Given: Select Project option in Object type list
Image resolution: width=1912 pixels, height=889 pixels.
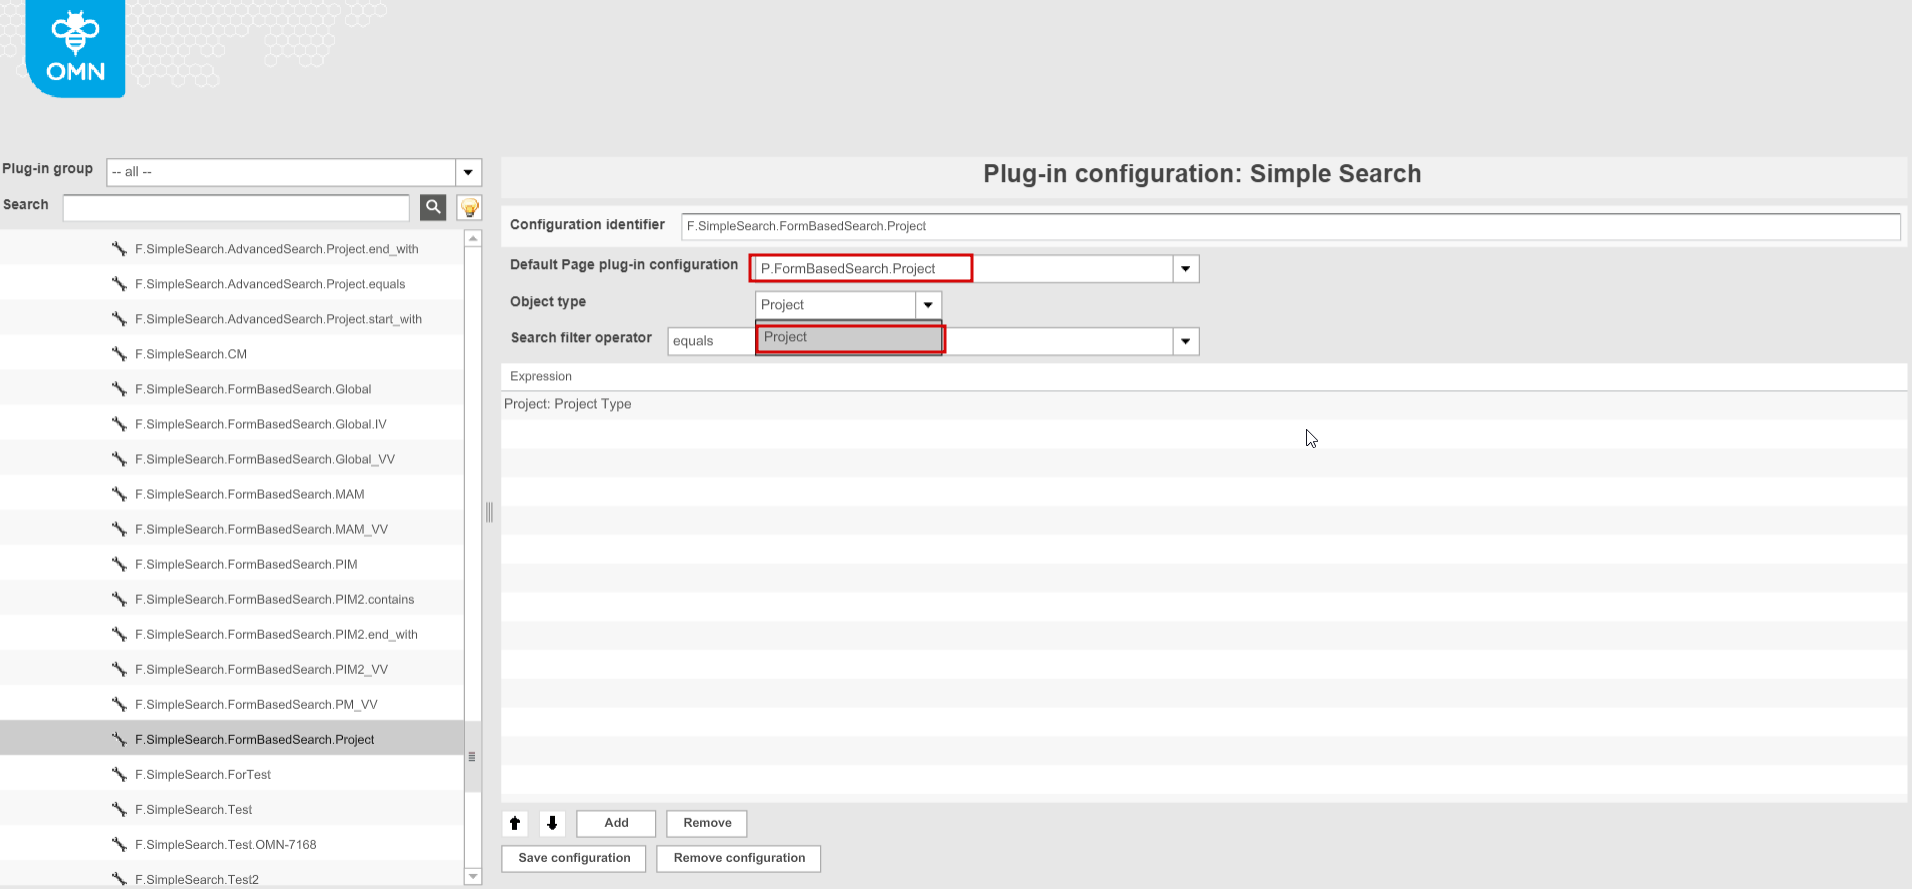Looking at the screenshot, I should click(849, 338).
